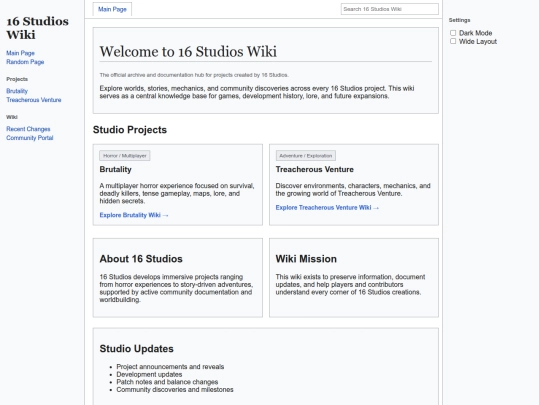Focus the Search 16 Studios Wiki field
Screen dimensions: 540x405
pyautogui.click(x=390, y=9)
